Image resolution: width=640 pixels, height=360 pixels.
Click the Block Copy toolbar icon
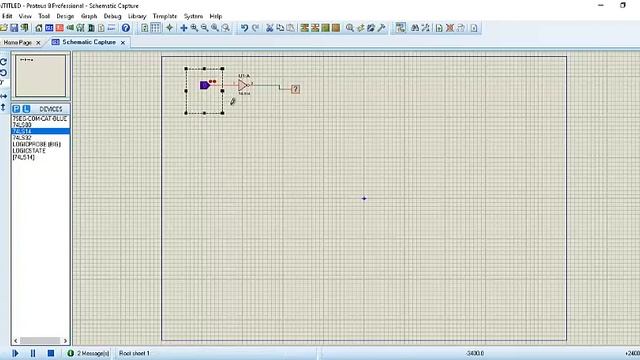[304, 28]
